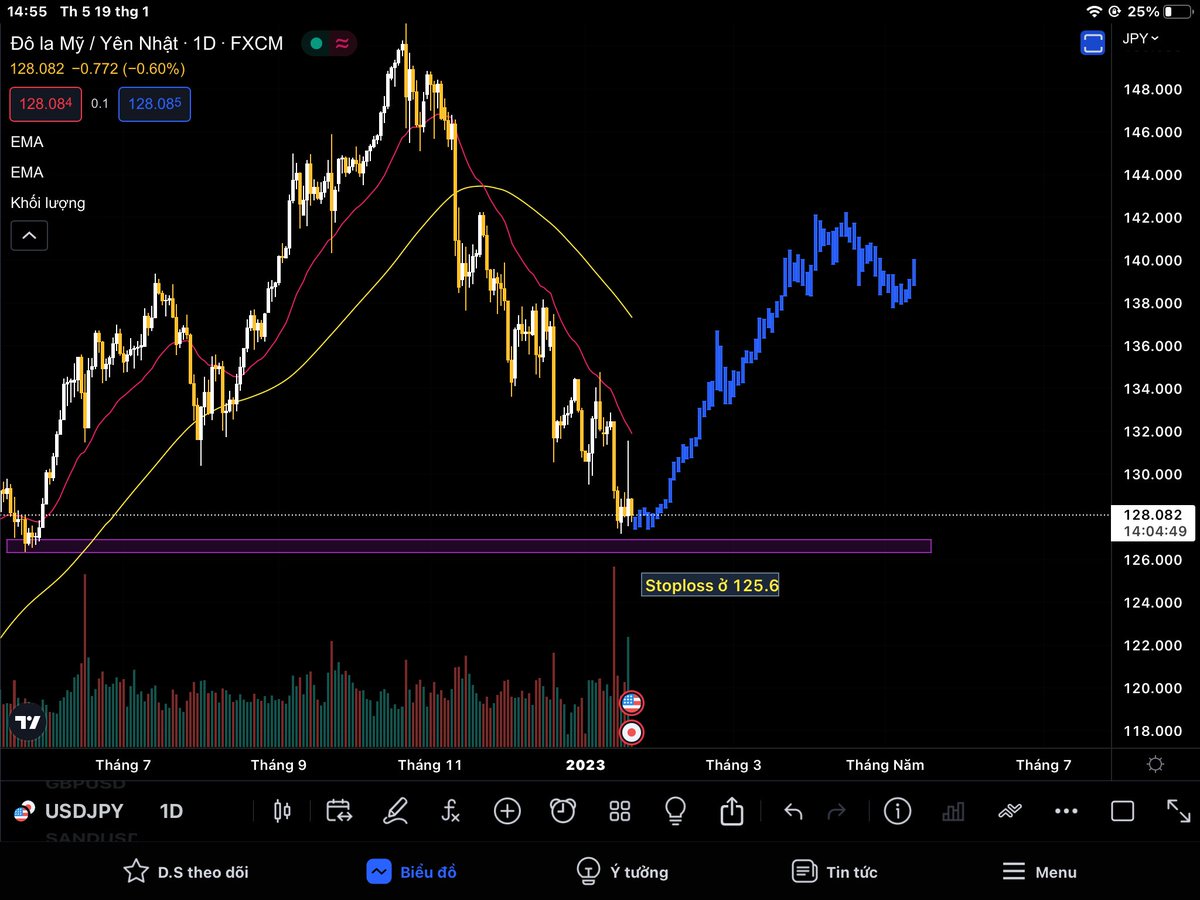
Task: Open more options three dots icon
Action: pos(1066,811)
